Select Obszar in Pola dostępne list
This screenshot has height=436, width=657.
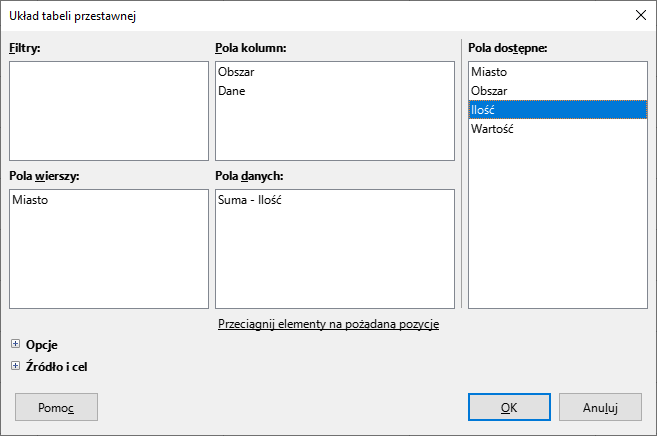(x=489, y=91)
